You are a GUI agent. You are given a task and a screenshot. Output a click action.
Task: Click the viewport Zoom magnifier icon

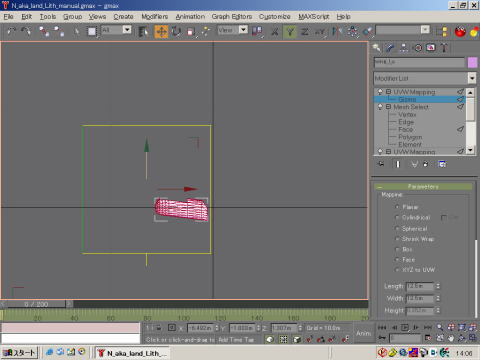pyautogui.click(x=440, y=327)
